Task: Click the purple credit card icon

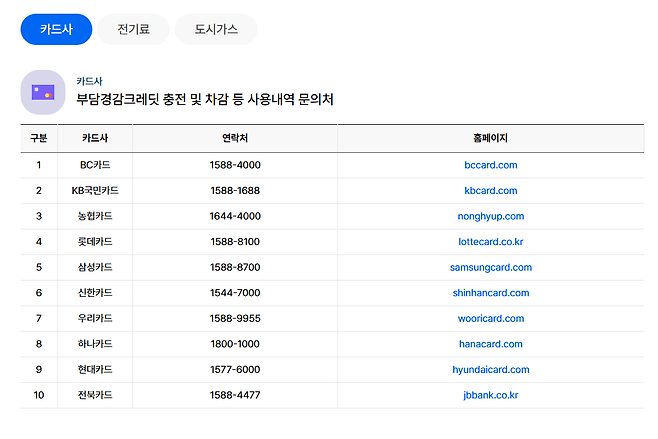Action: click(x=43, y=93)
